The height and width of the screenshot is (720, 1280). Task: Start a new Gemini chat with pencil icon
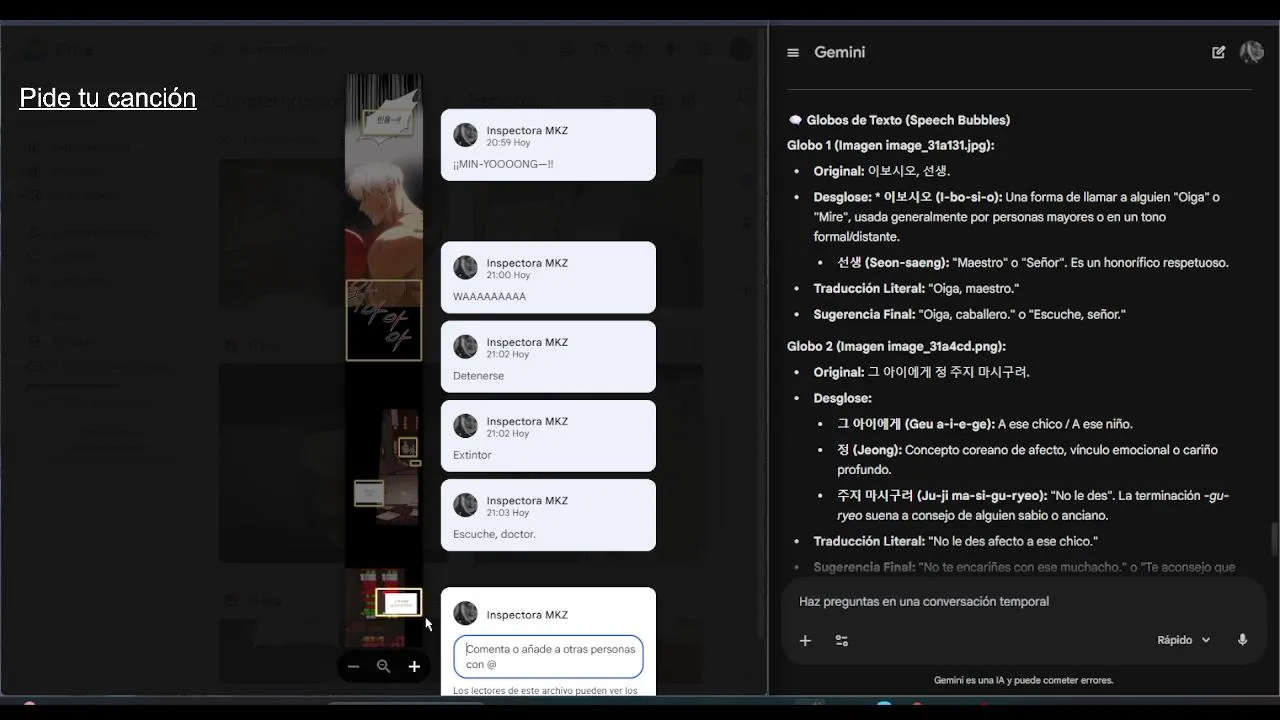1218,52
